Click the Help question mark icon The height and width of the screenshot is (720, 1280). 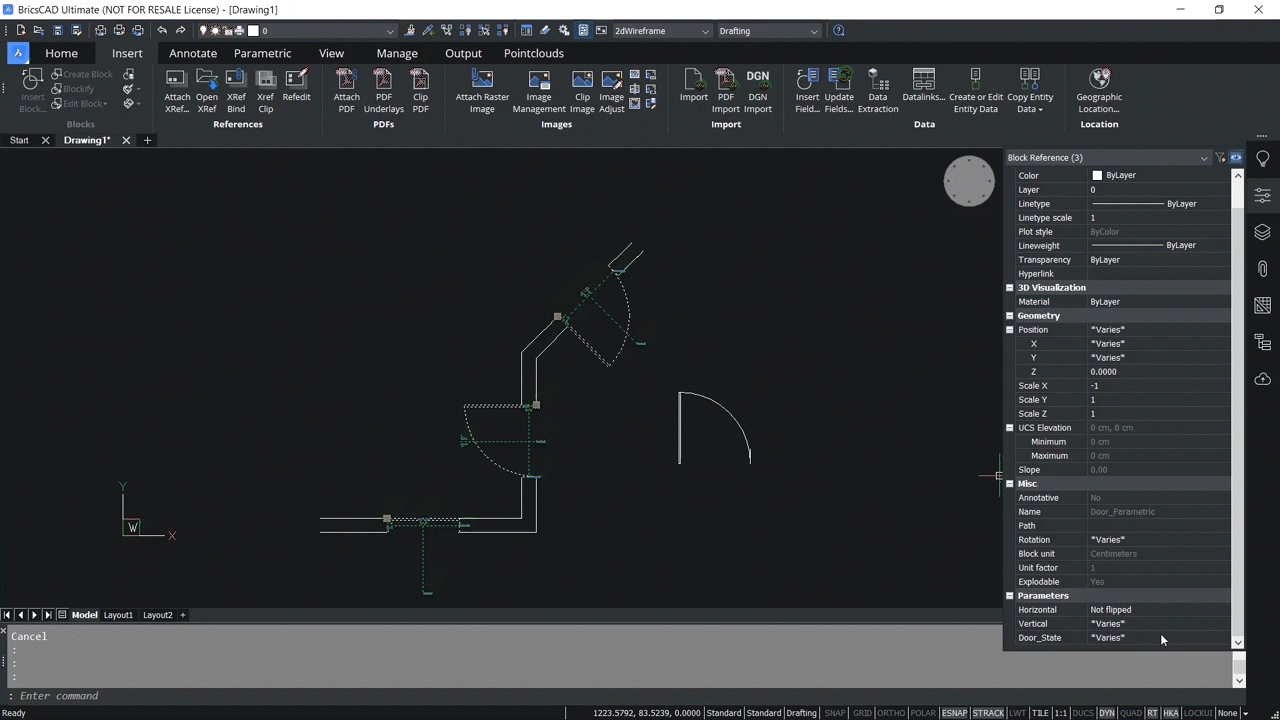tap(838, 31)
